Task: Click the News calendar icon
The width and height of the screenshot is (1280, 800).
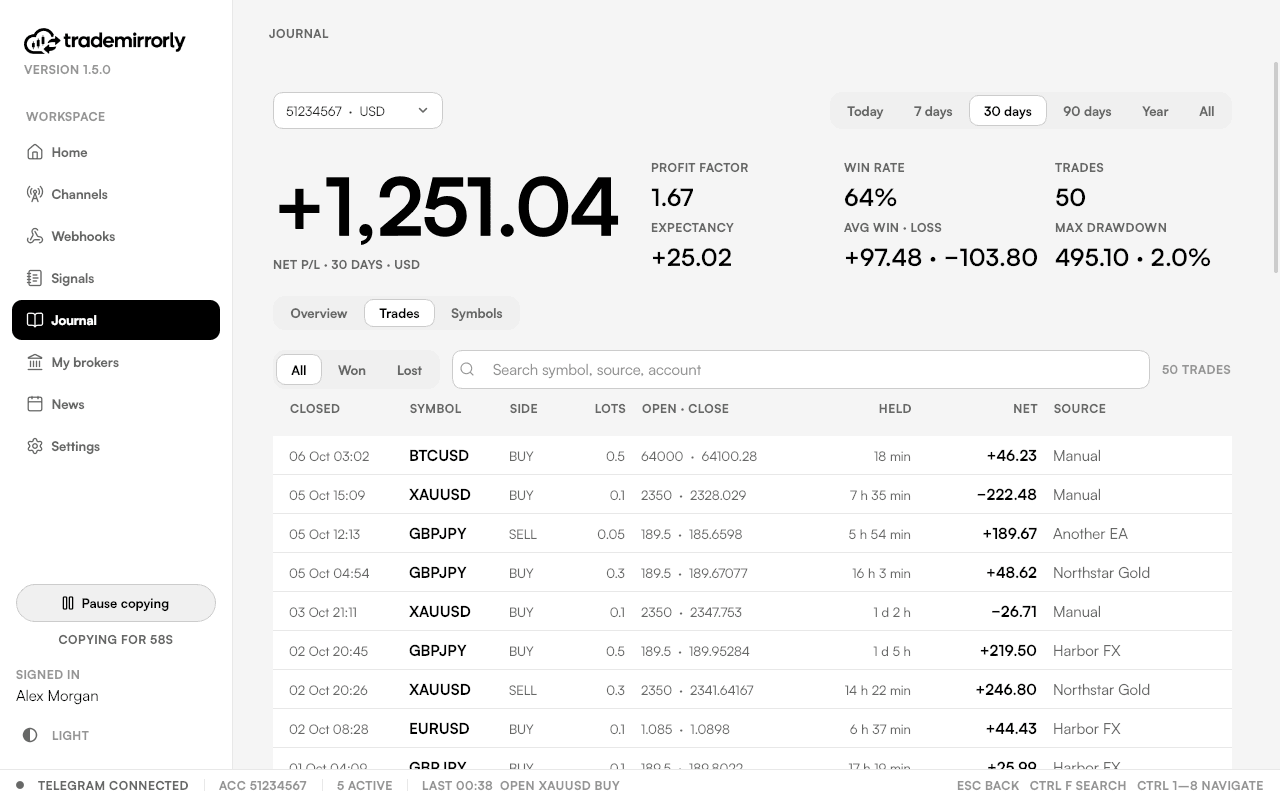Action: 35,404
